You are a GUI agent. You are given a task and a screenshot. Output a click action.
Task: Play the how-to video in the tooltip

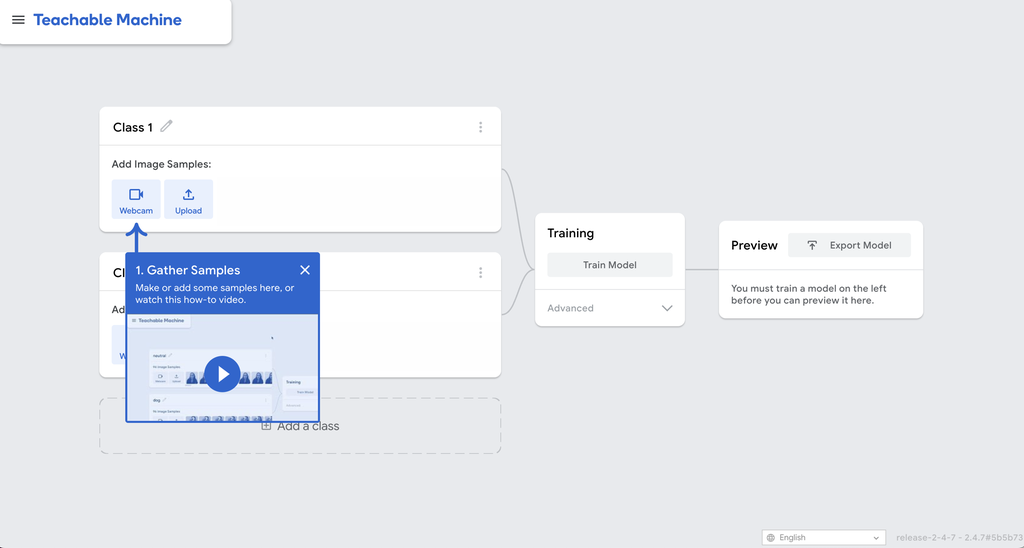click(222, 374)
